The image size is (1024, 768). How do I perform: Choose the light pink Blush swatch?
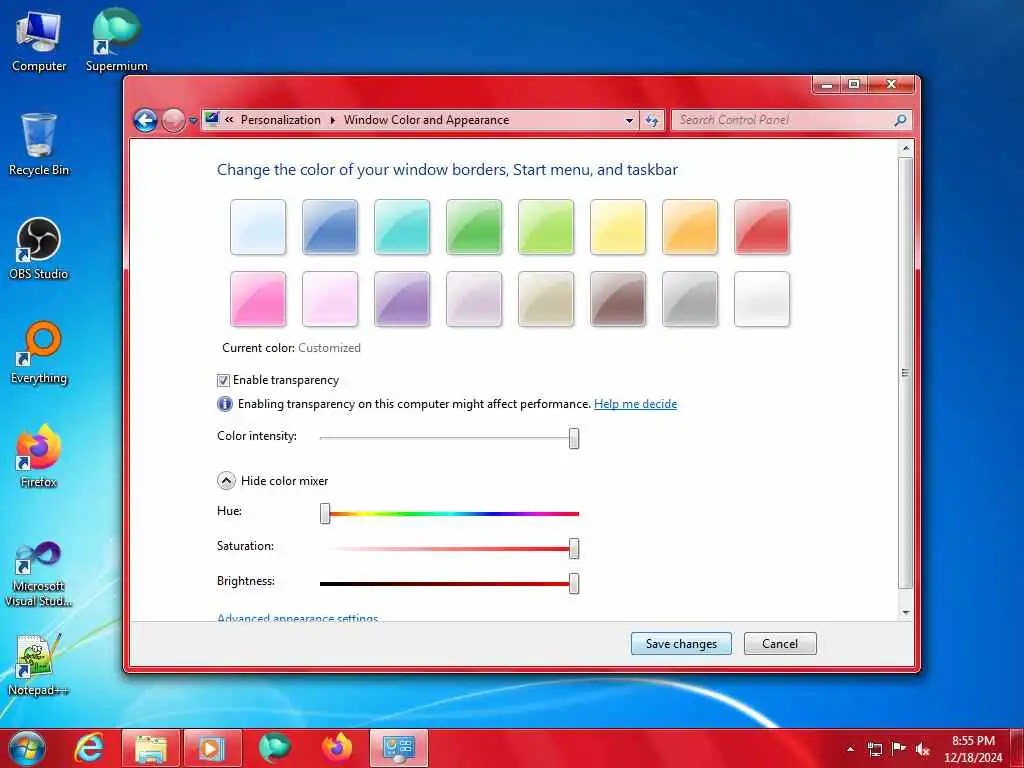[330, 299]
